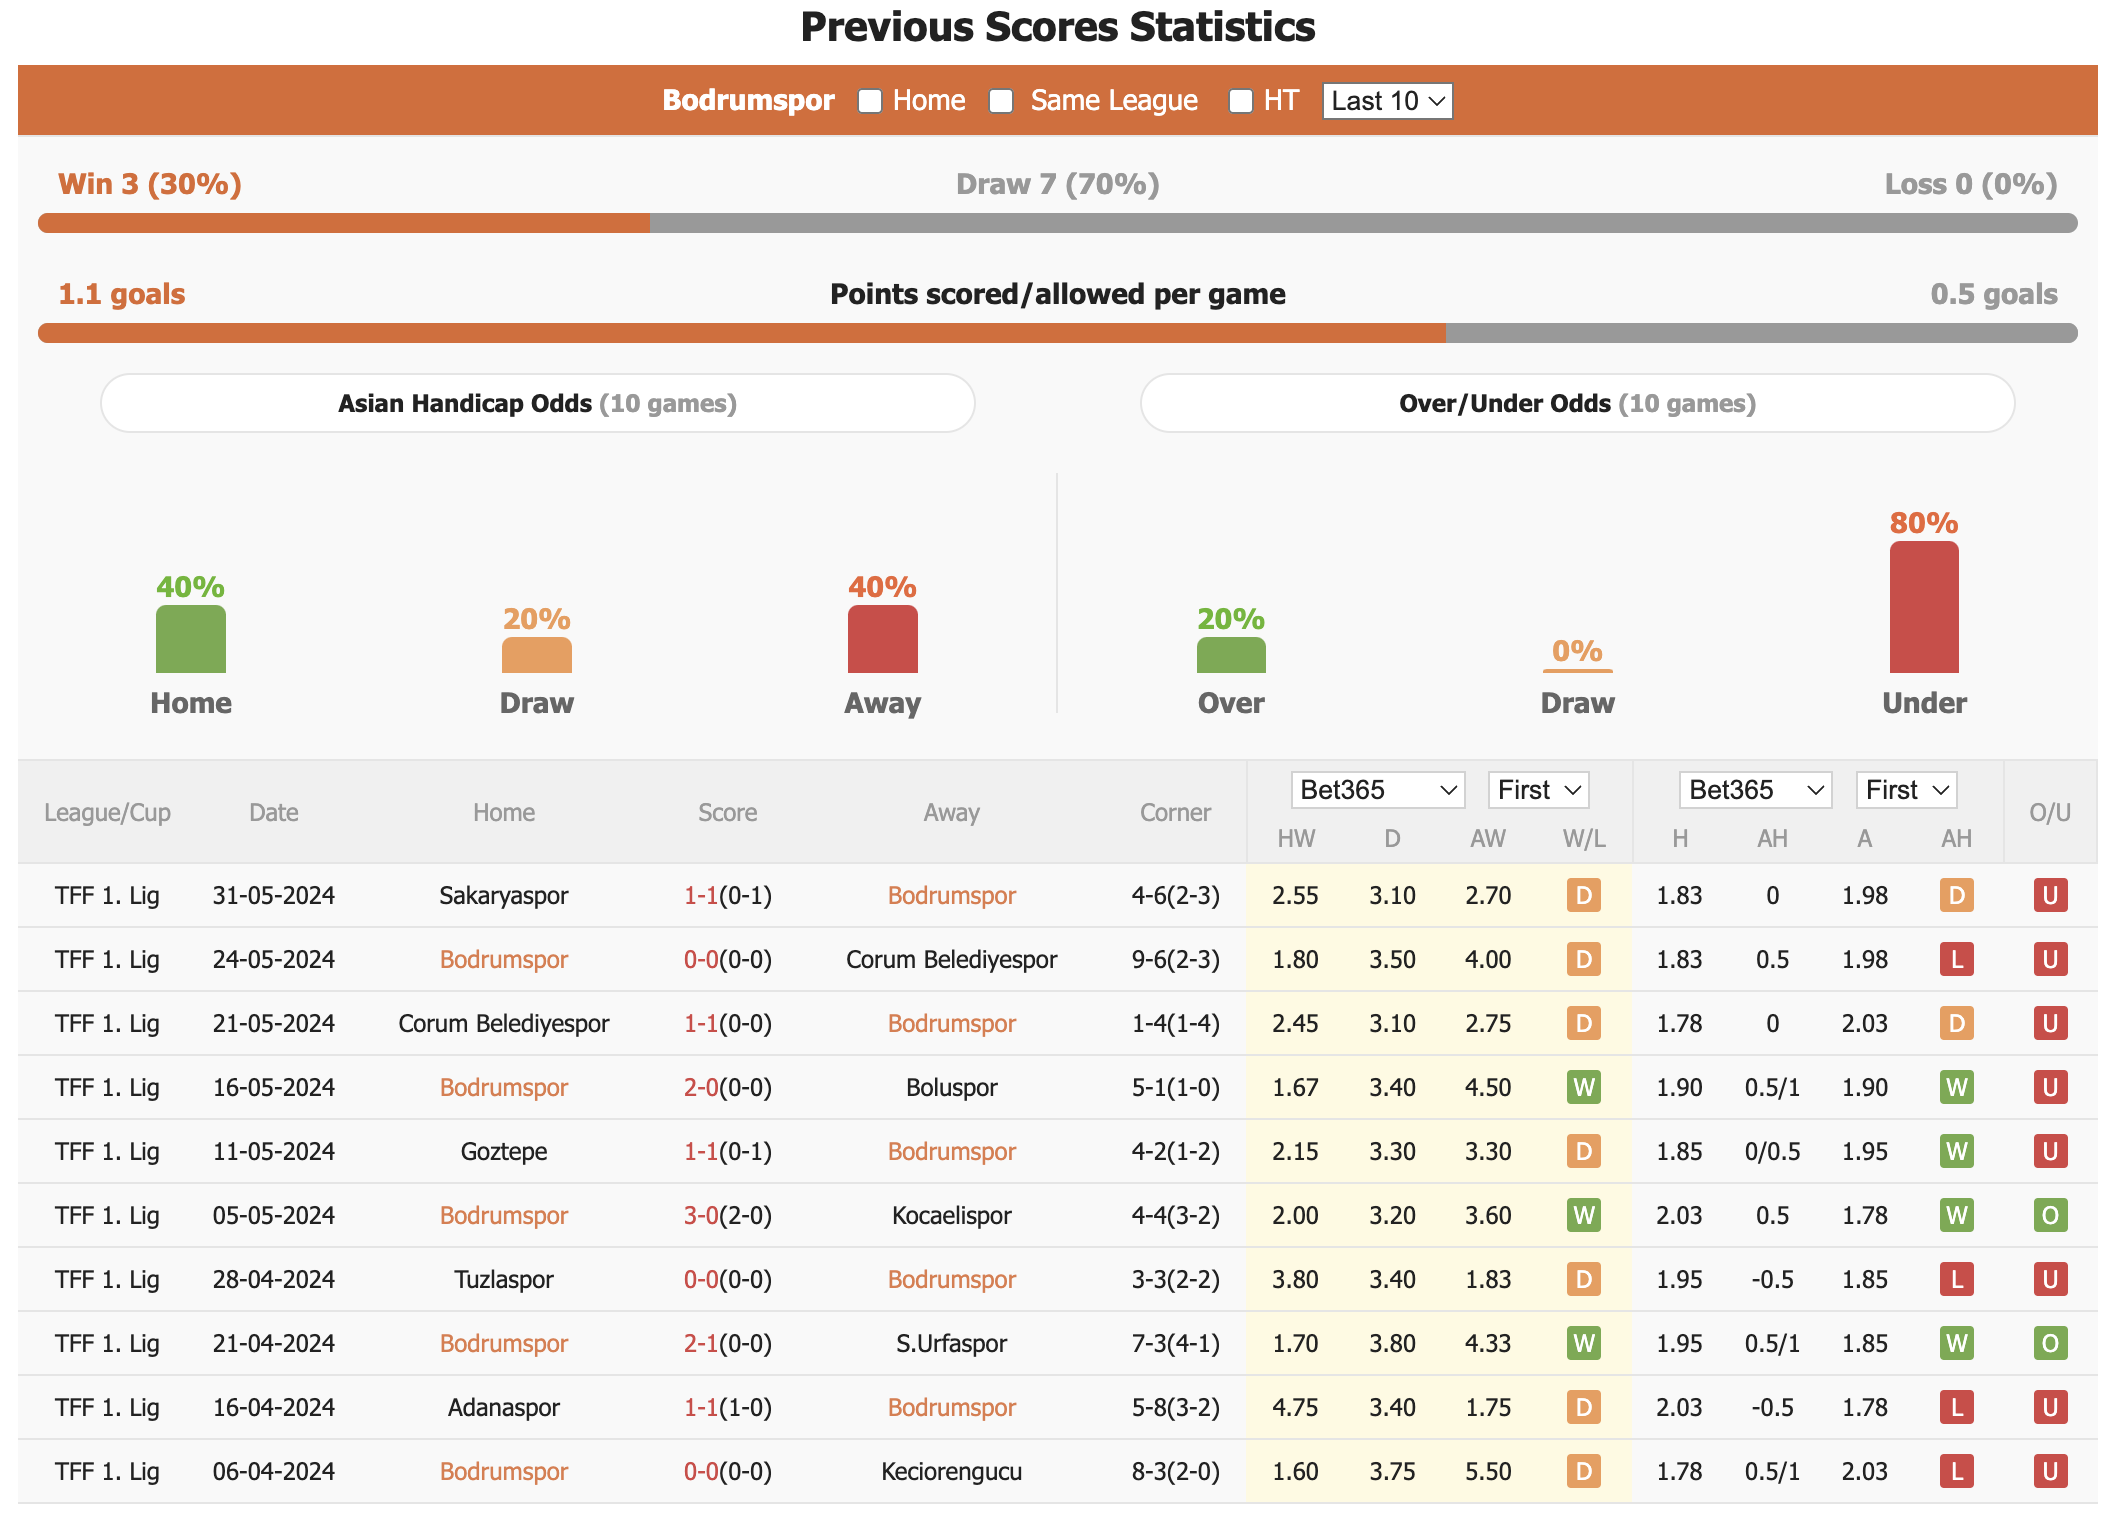Click the 1-1(0-1) score for Sakaryaspor match
Screen dimensions: 2114x1516
(728, 895)
